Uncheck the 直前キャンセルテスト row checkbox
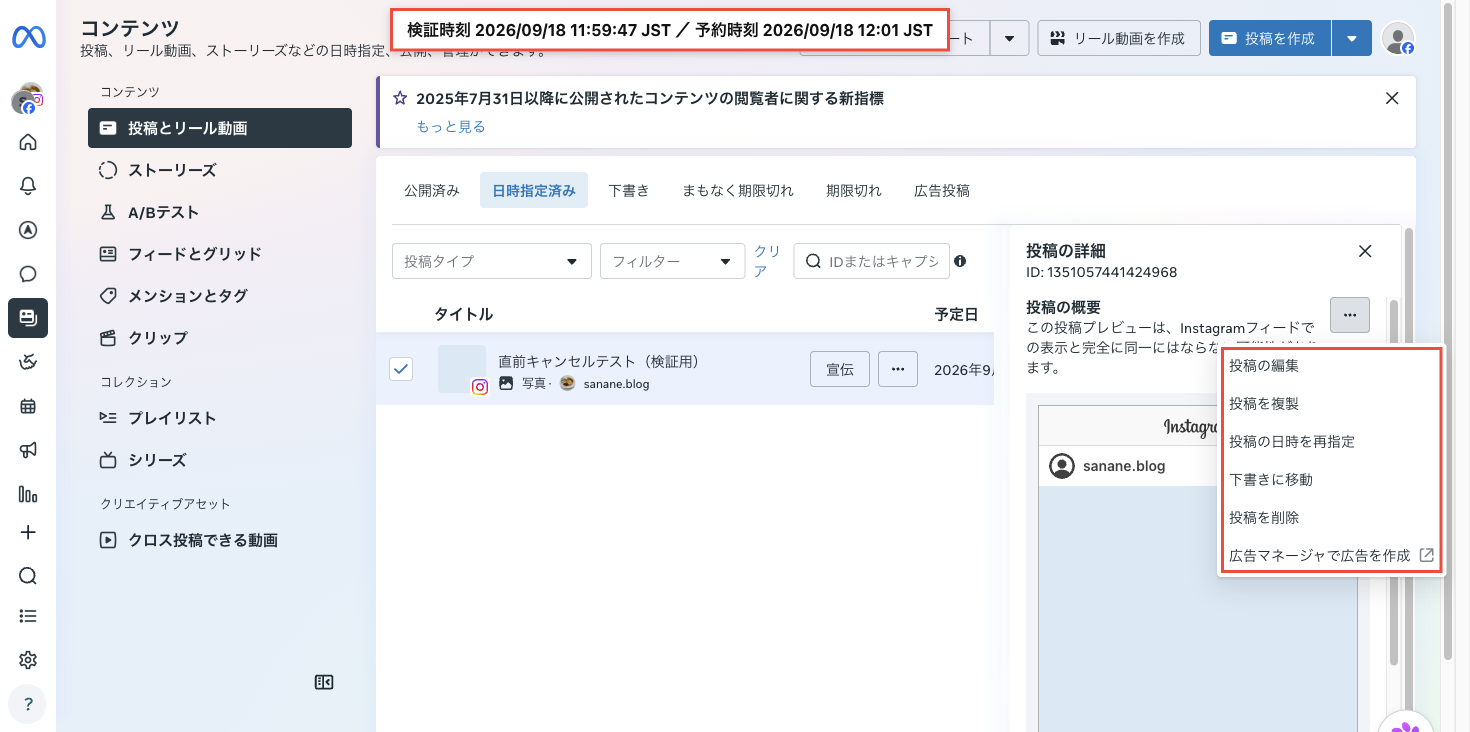1470x732 pixels. 401,369
